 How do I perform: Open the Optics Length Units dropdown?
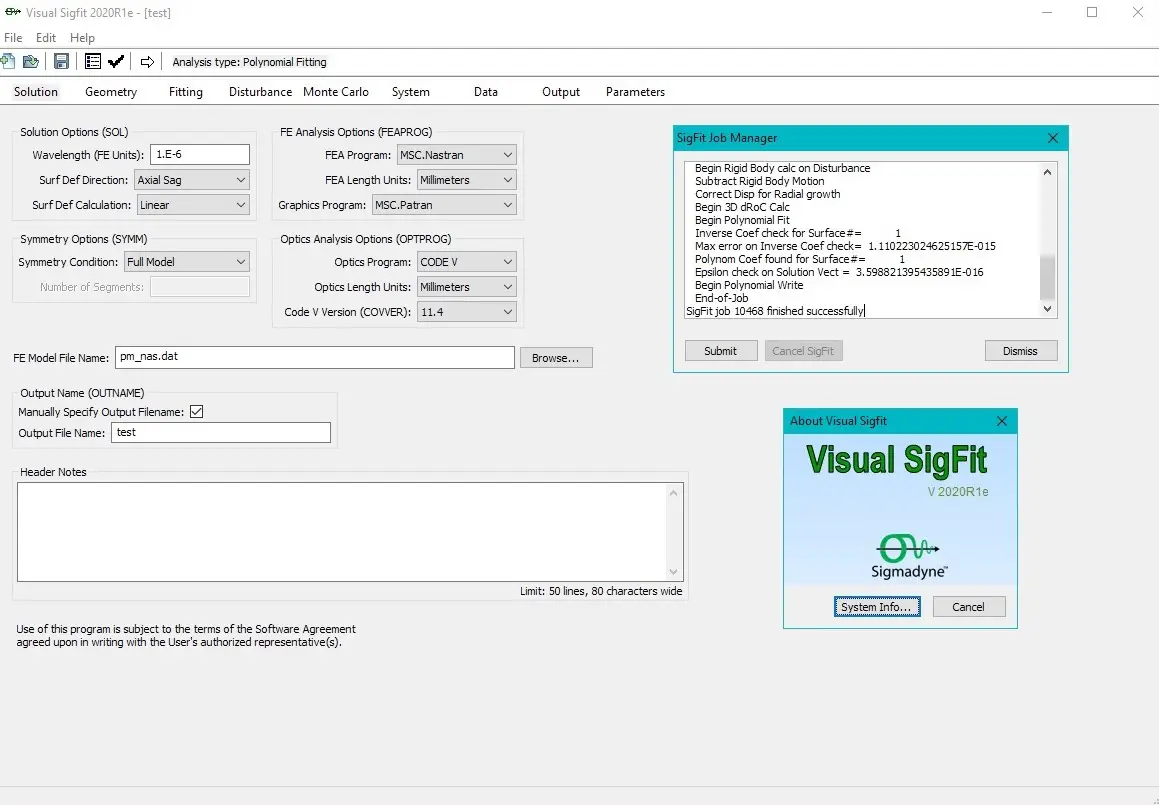point(466,287)
